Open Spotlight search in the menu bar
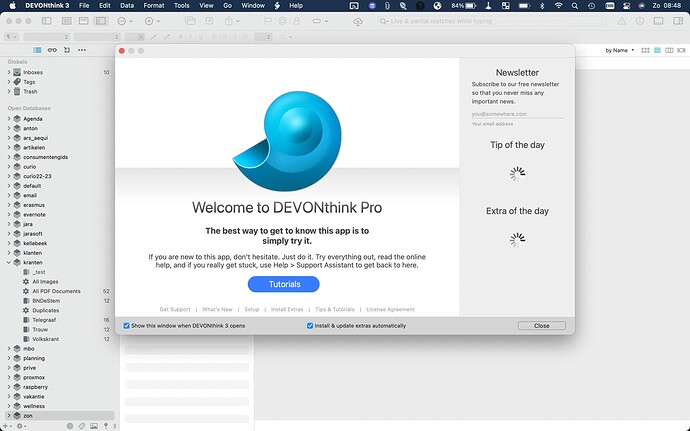Viewport: 690px width, 431px height. [x=575, y=6]
